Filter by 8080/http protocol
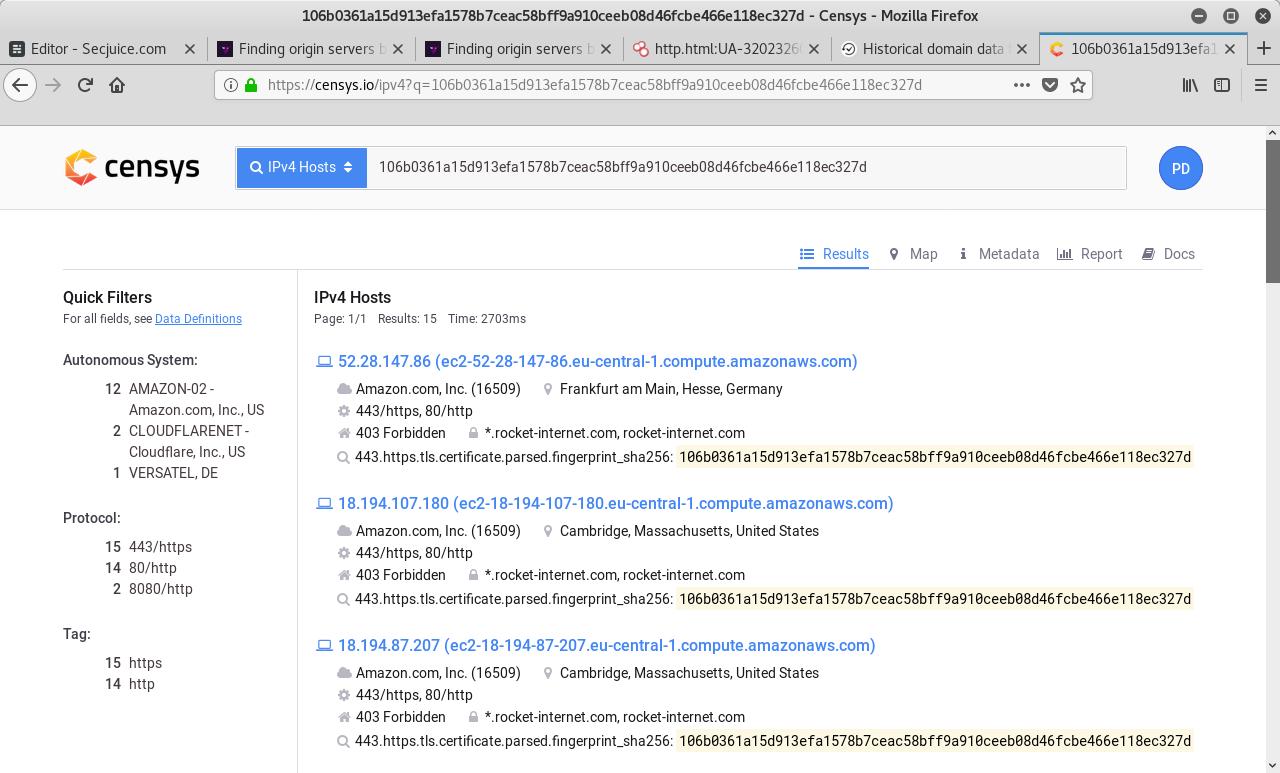This screenshot has height=773, width=1280. pyautogui.click(x=160, y=589)
